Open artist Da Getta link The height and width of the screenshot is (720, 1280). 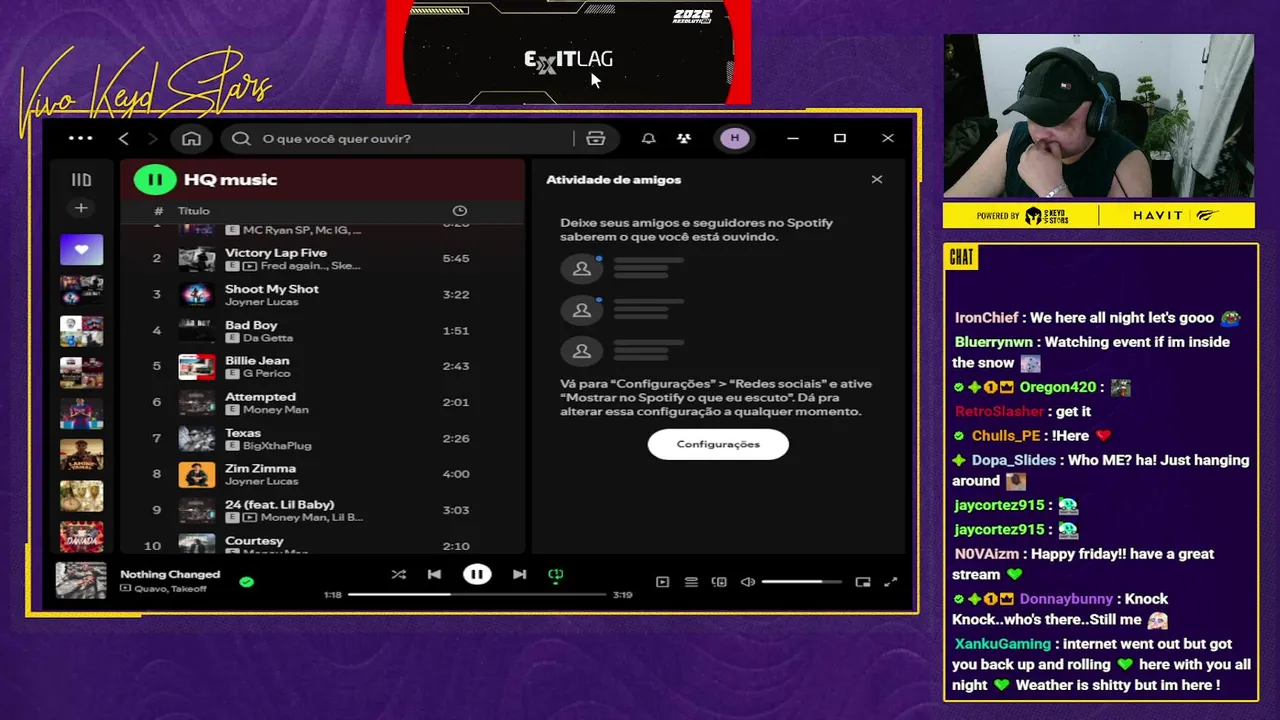(x=268, y=338)
